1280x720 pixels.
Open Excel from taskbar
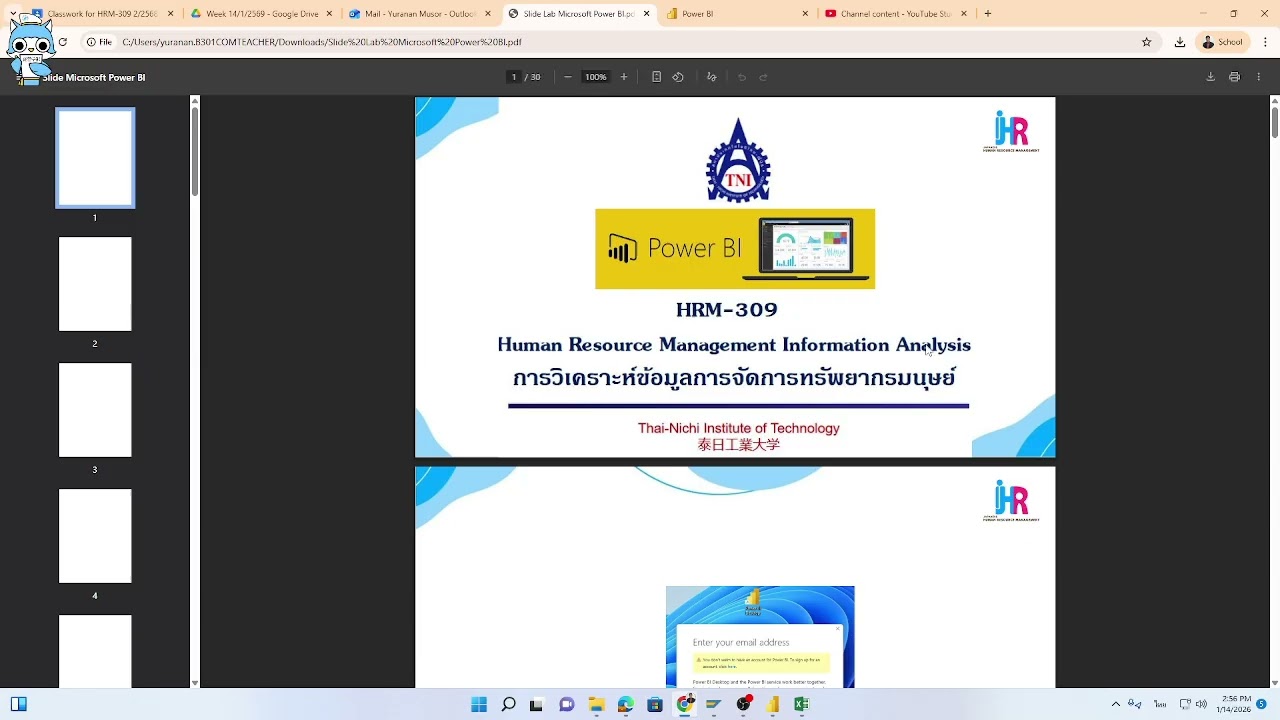coord(801,704)
